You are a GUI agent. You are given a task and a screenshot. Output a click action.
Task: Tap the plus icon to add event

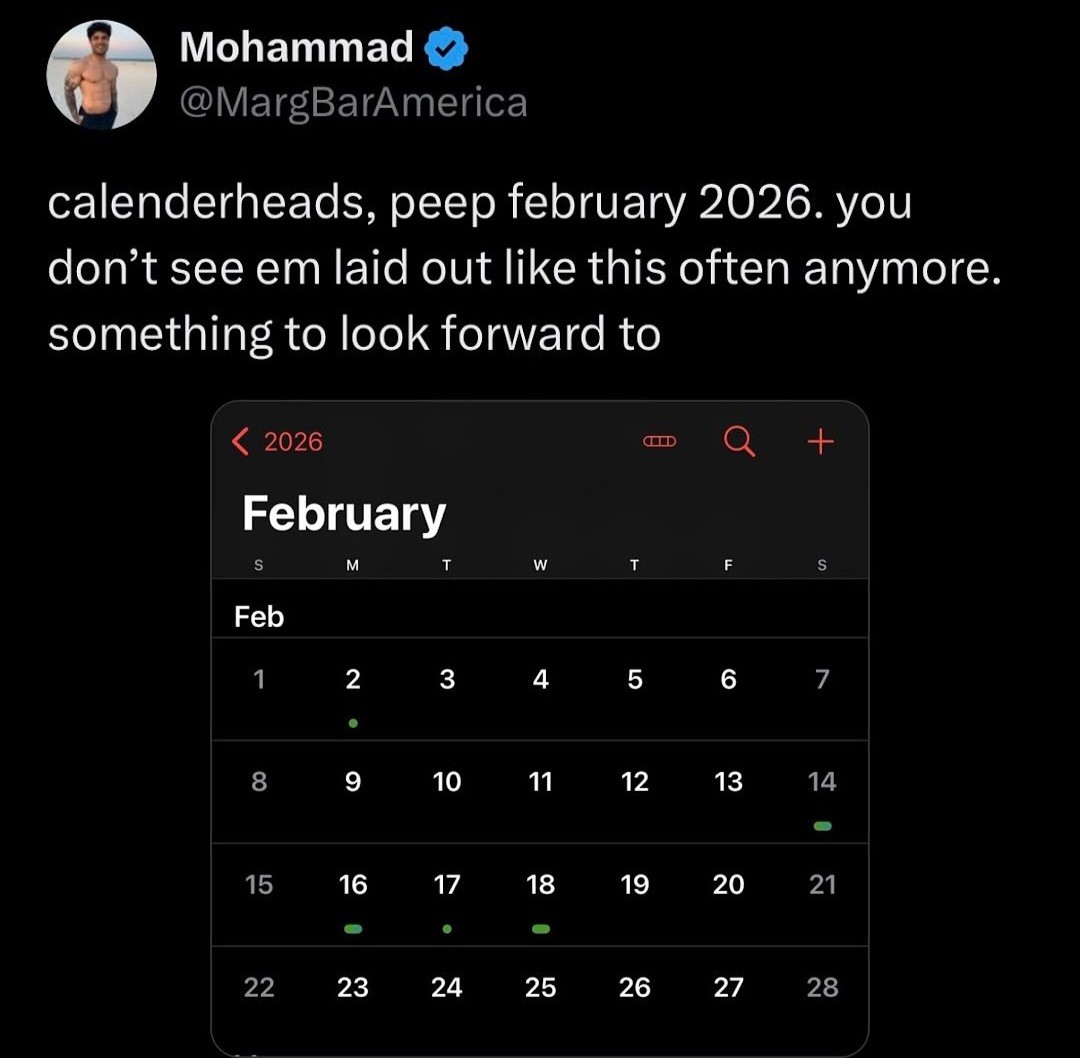(820, 441)
